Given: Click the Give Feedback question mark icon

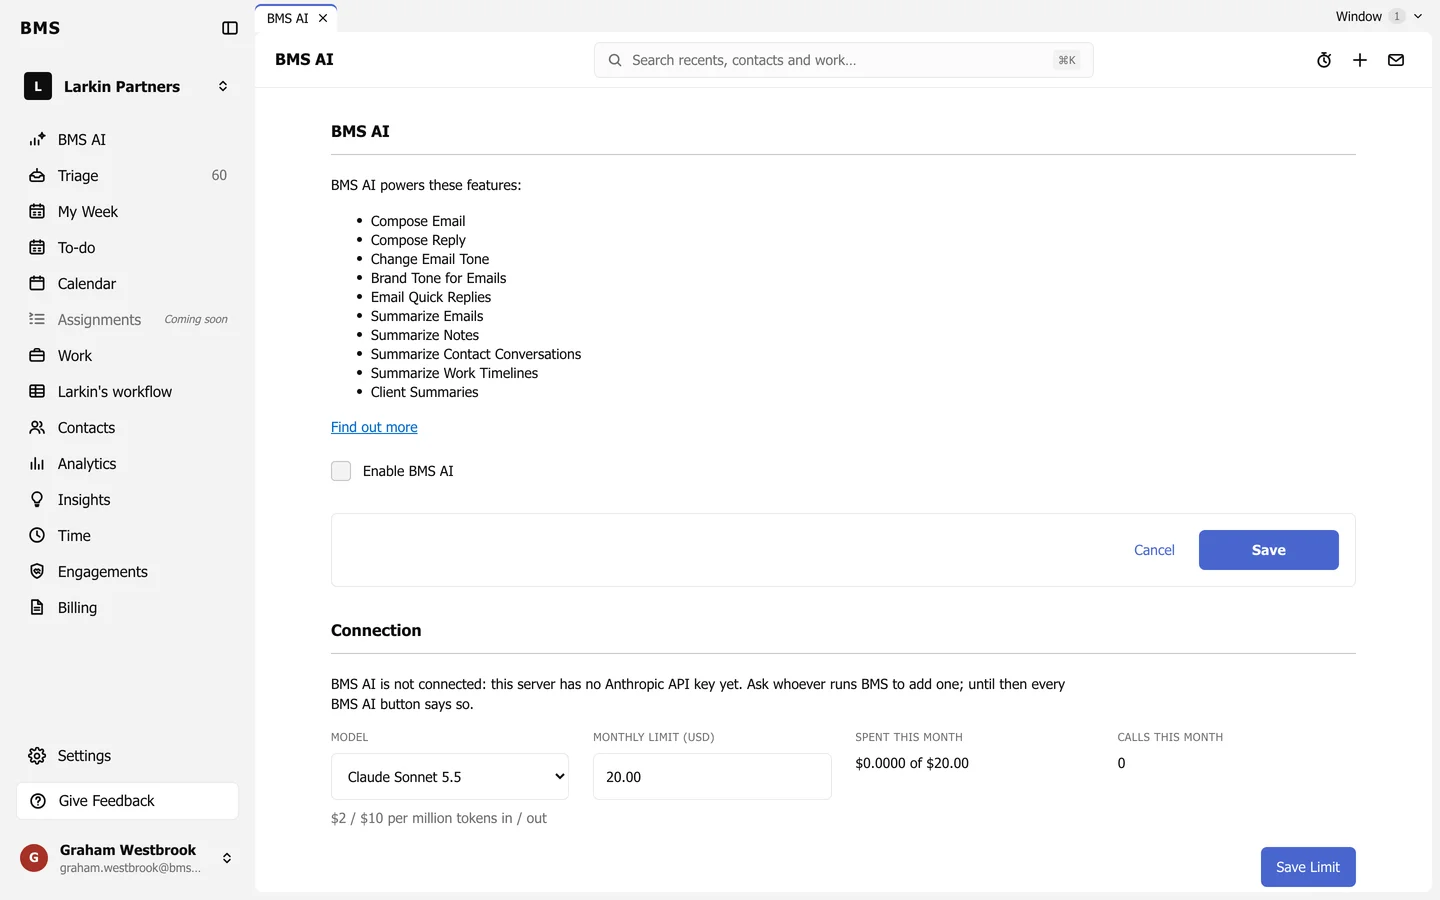Looking at the screenshot, I should pyautogui.click(x=38, y=801).
